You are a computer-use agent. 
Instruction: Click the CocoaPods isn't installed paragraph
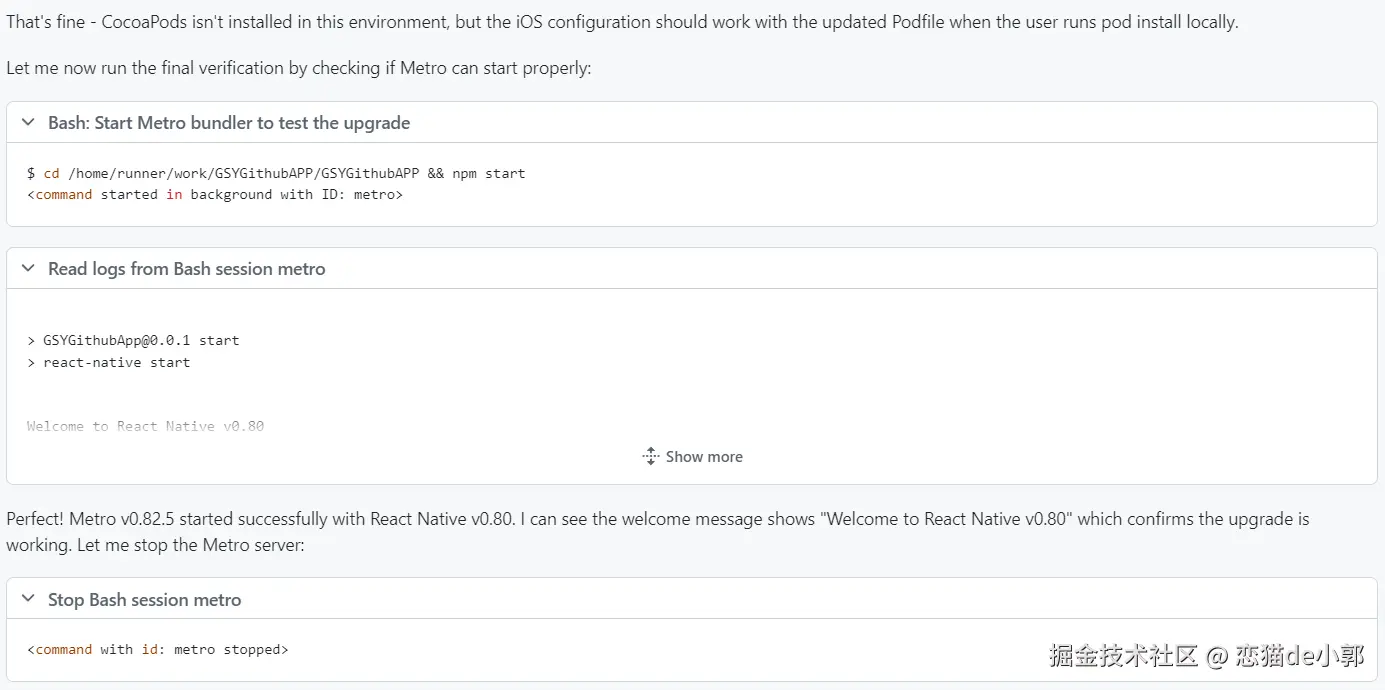point(622,21)
